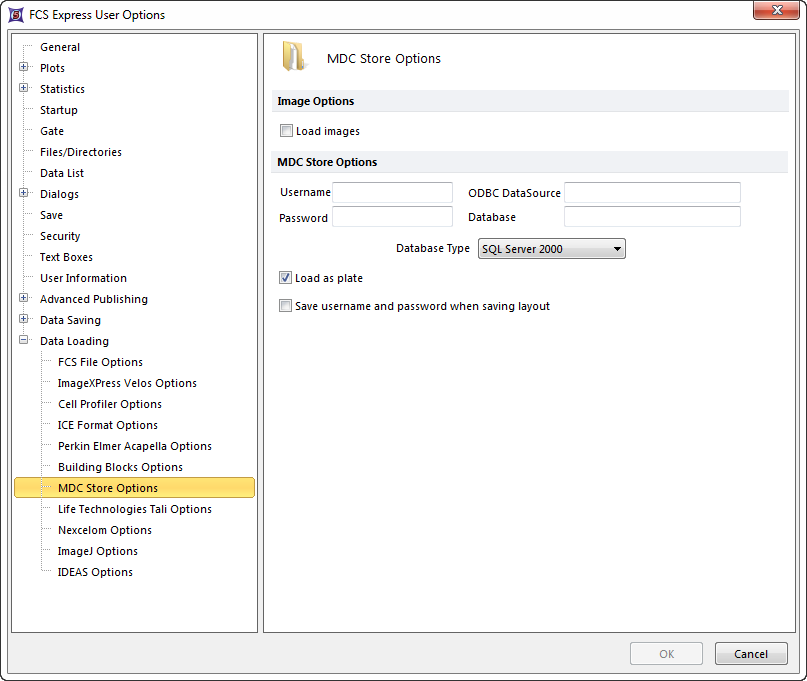The height and width of the screenshot is (681, 807).
Task: Expand the Advanced Publishing node
Action: click(24, 299)
